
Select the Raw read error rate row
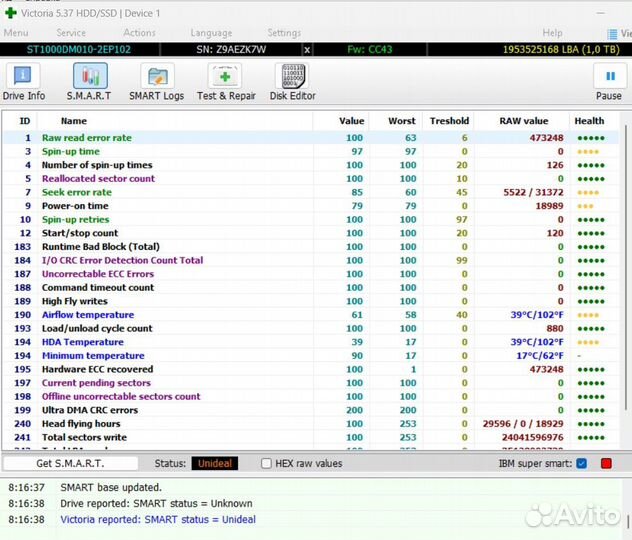(310, 138)
